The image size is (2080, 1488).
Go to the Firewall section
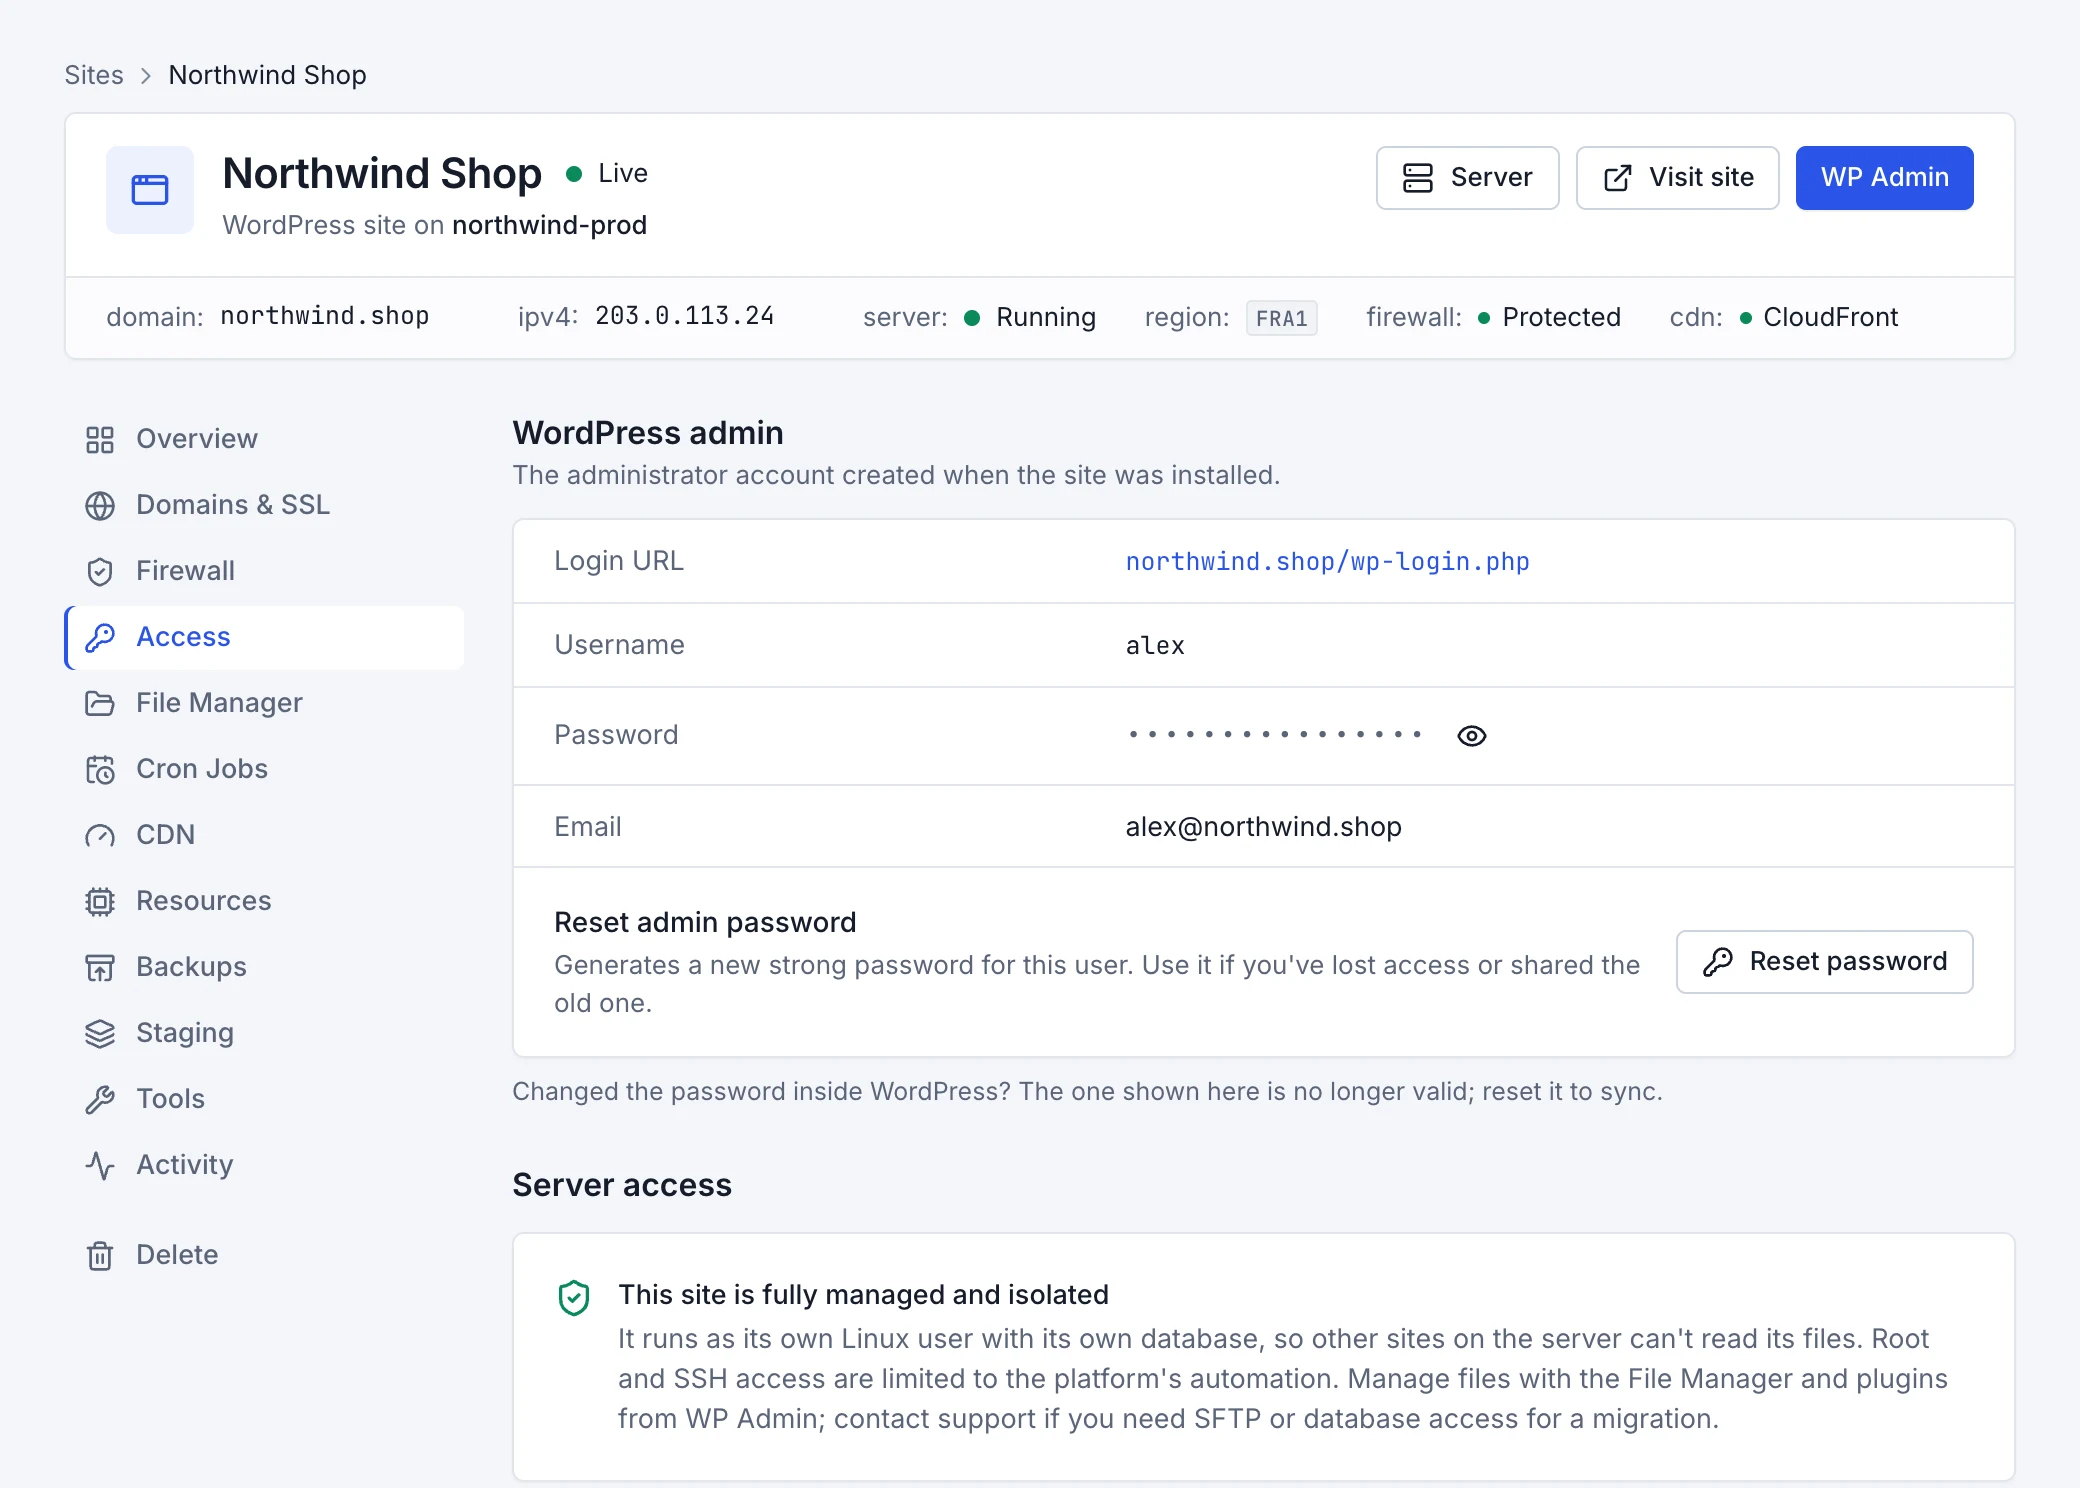[264, 571]
